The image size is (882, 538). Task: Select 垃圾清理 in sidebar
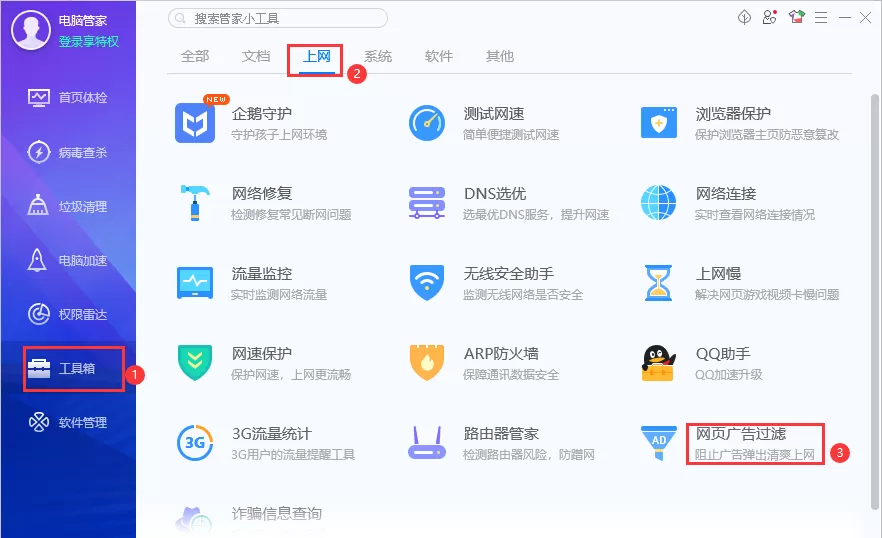coord(68,206)
